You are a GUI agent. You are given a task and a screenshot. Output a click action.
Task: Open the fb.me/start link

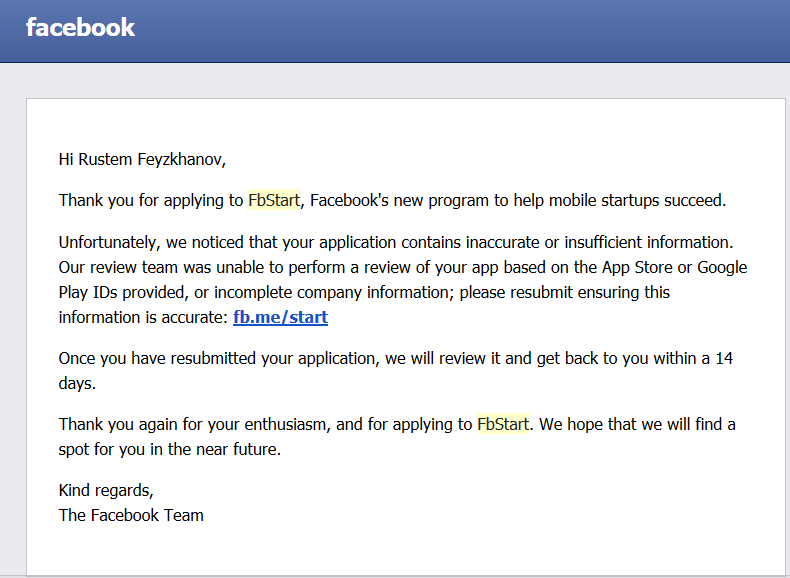coord(281,317)
